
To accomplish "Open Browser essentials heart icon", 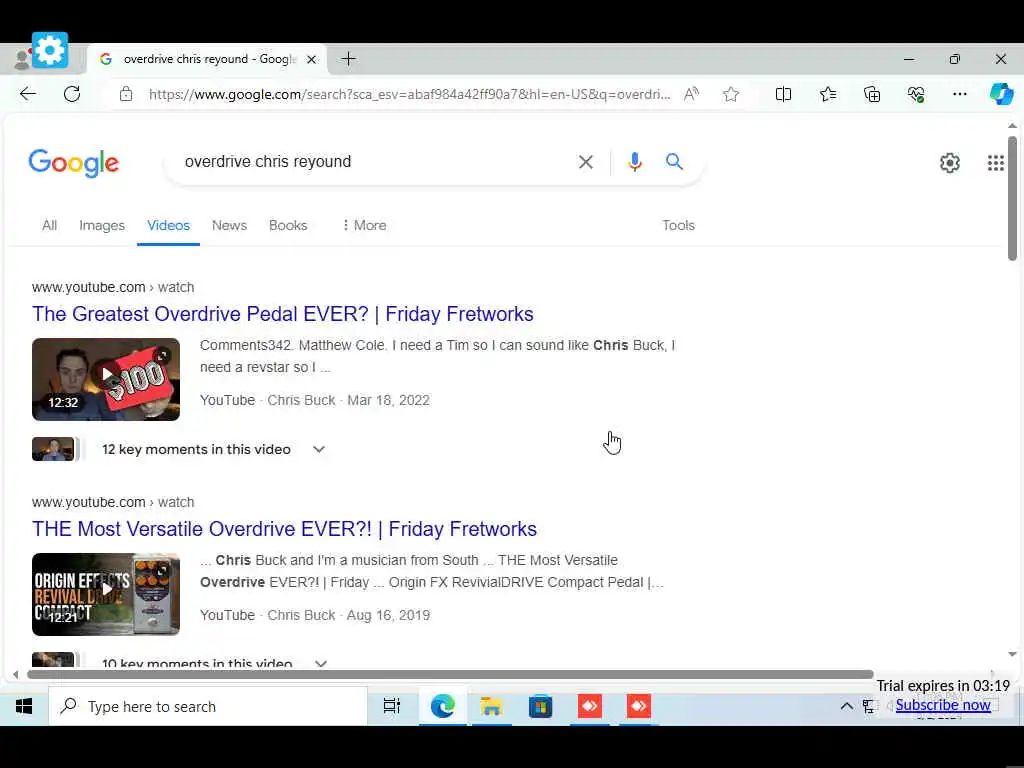I will point(916,94).
